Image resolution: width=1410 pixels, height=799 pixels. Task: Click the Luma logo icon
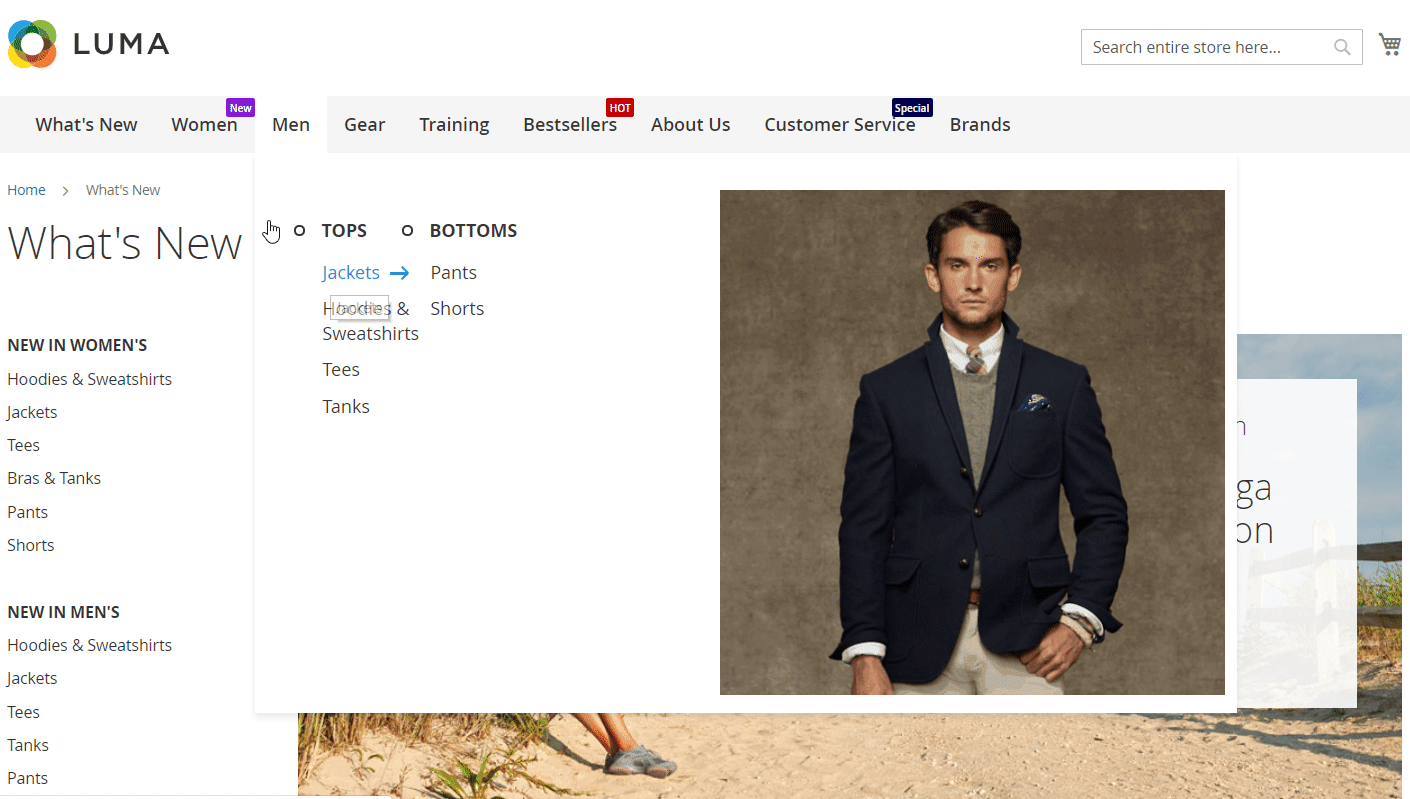click(32, 44)
